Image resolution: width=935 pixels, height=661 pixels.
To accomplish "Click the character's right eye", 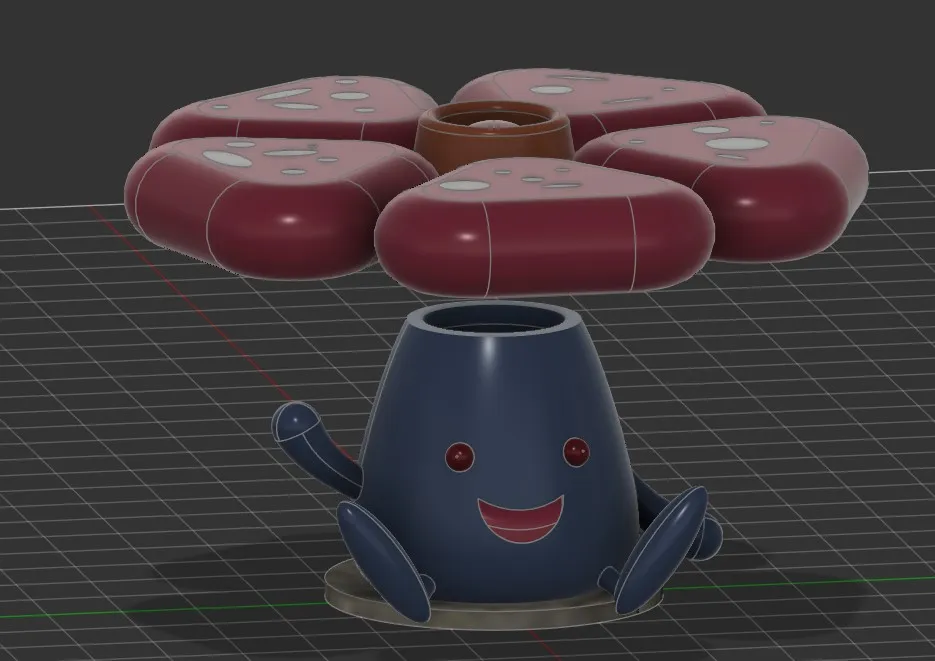I will pos(578,452).
